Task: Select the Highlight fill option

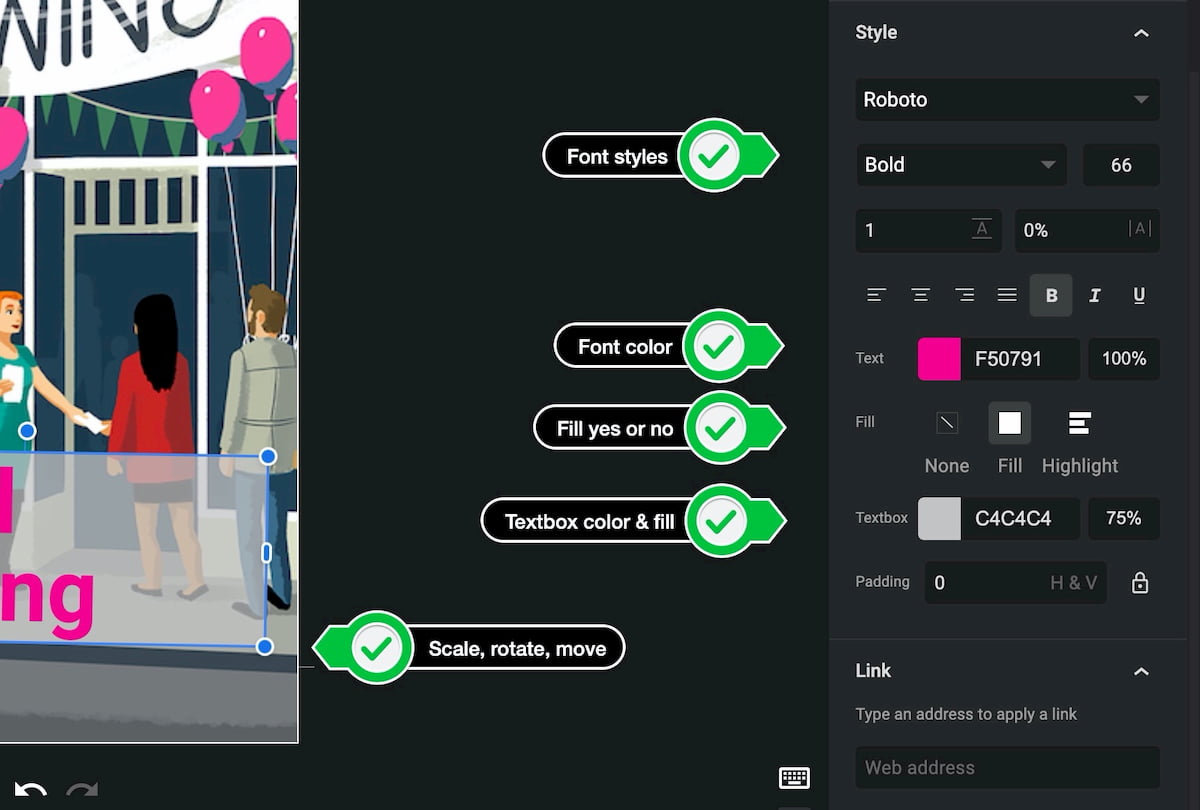Action: pos(1079,424)
